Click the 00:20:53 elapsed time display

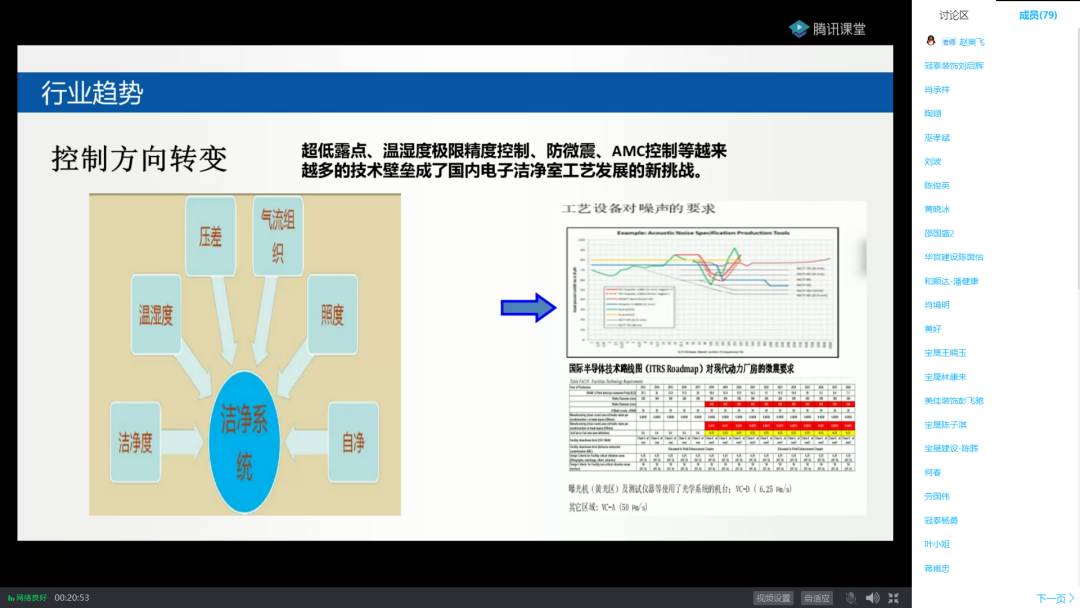pyautogui.click(x=72, y=598)
